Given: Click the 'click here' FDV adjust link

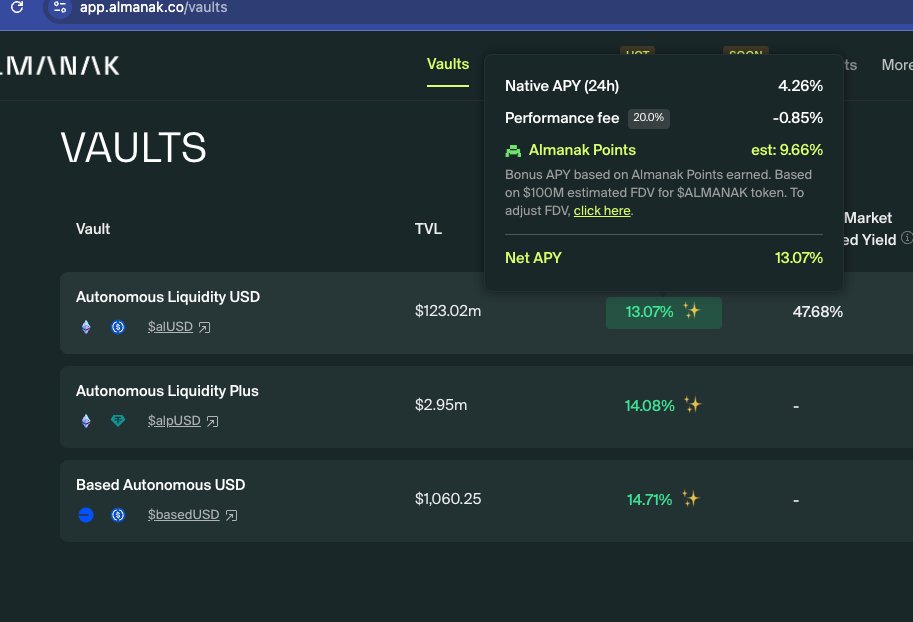Looking at the screenshot, I should (602, 211).
